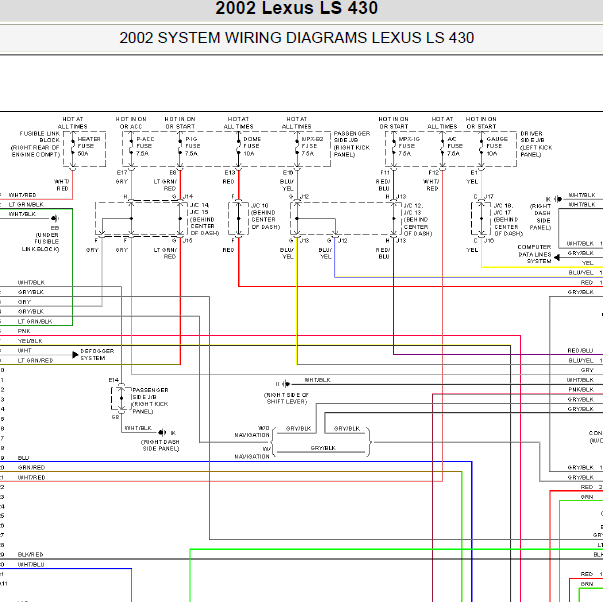Select the GAUGE FUSE 10A label
The width and height of the screenshot is (603, 602).
click(x=497, y=146)
